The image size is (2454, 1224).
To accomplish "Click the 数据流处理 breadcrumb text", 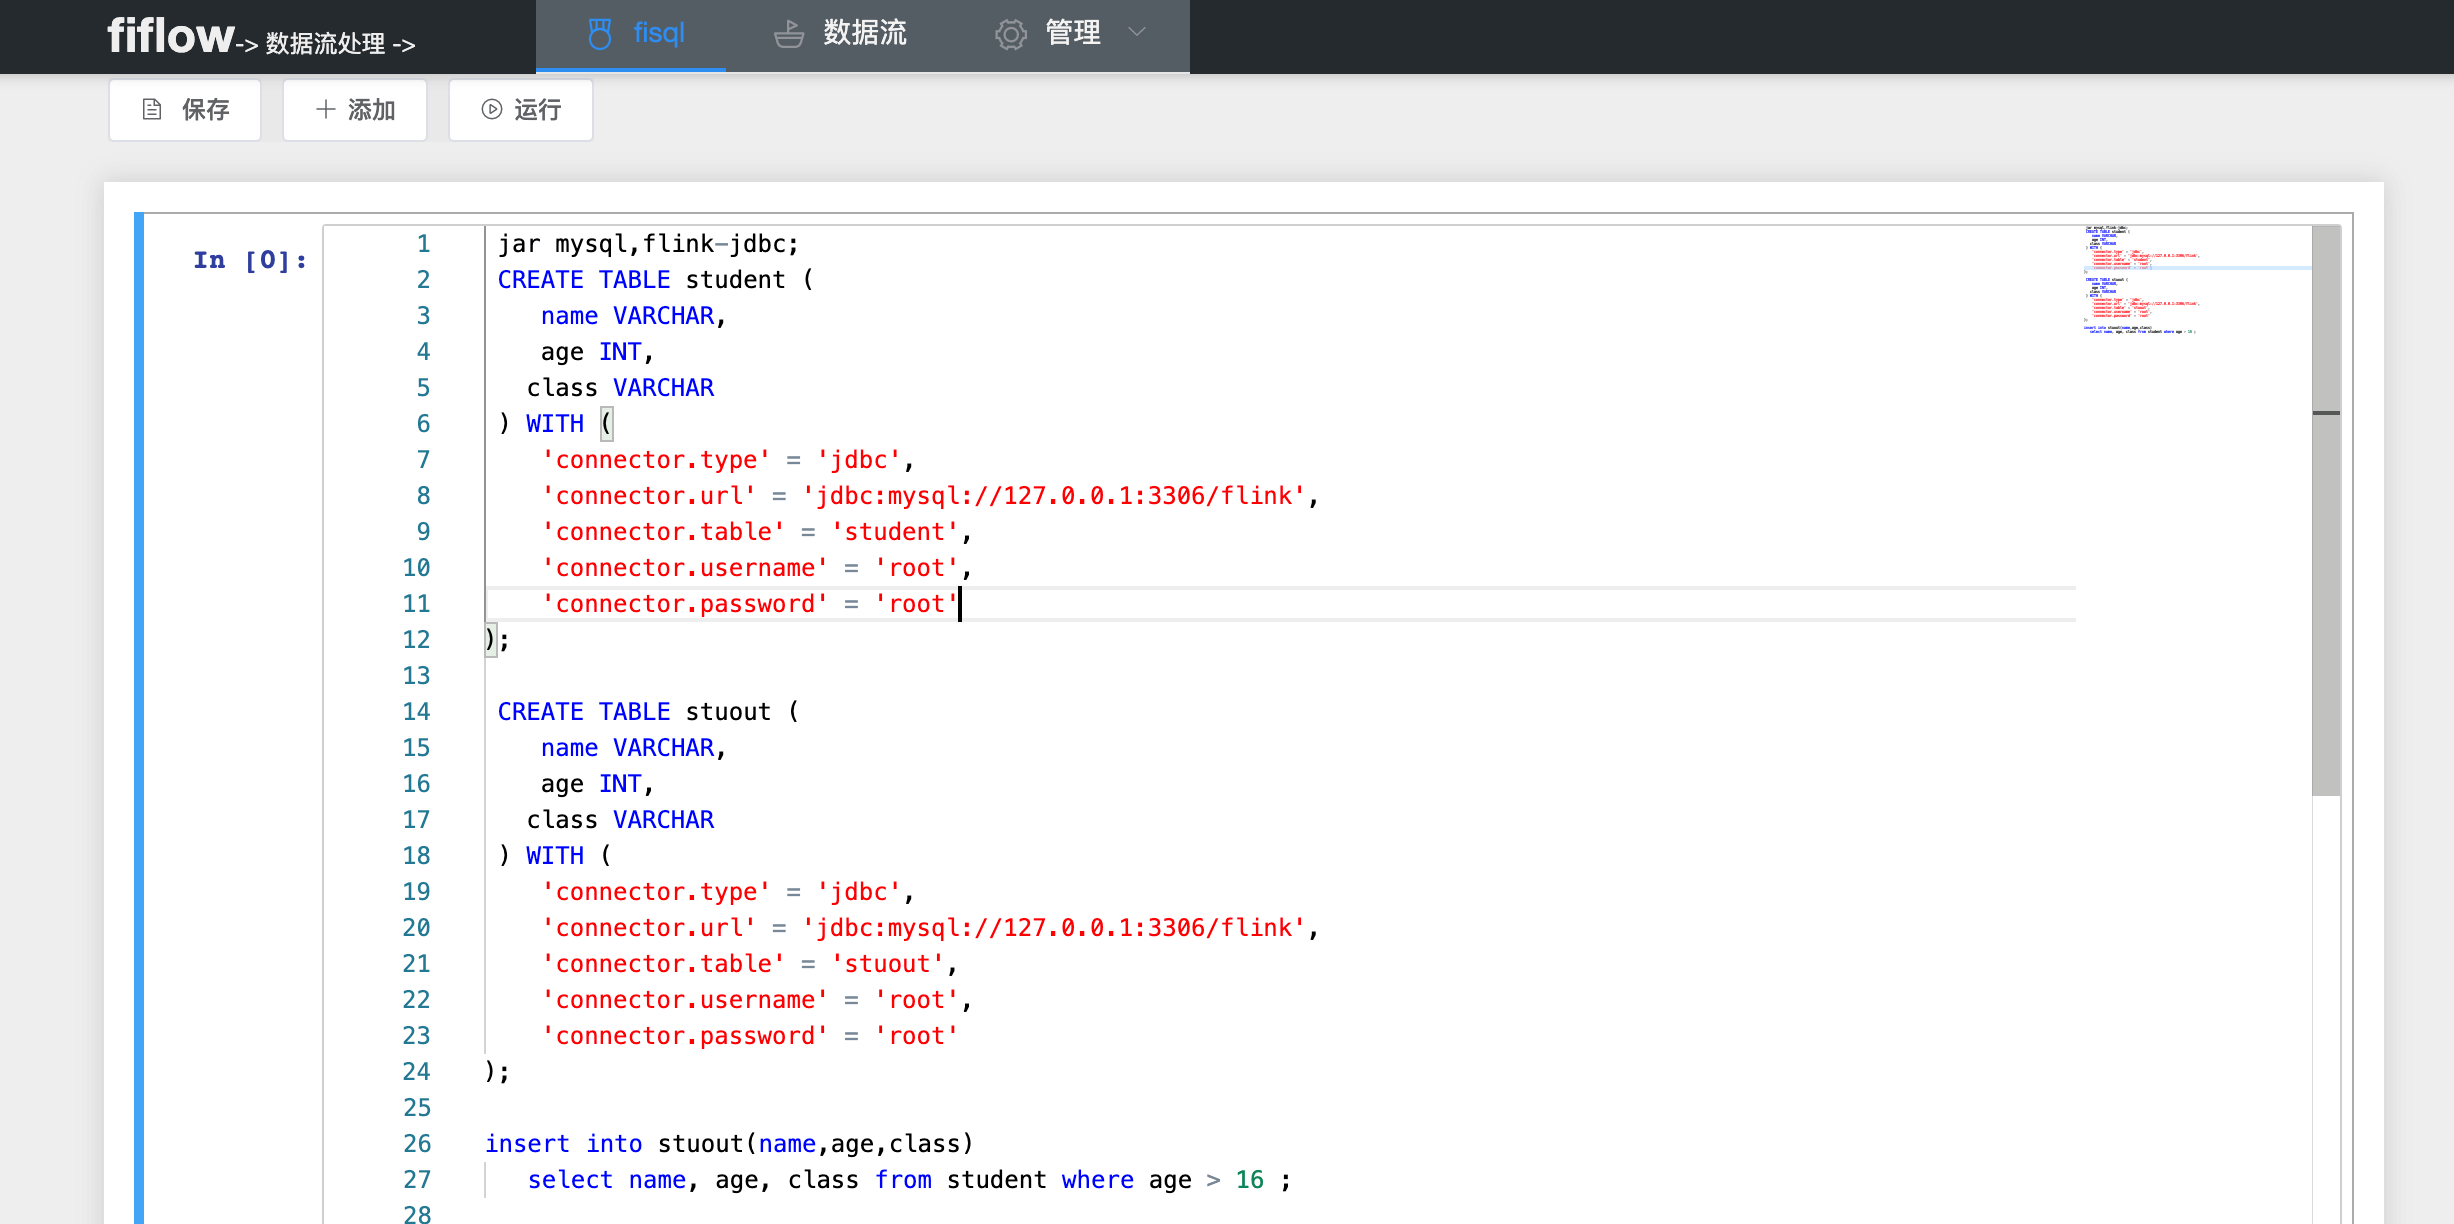I will (x=325, y=44).
